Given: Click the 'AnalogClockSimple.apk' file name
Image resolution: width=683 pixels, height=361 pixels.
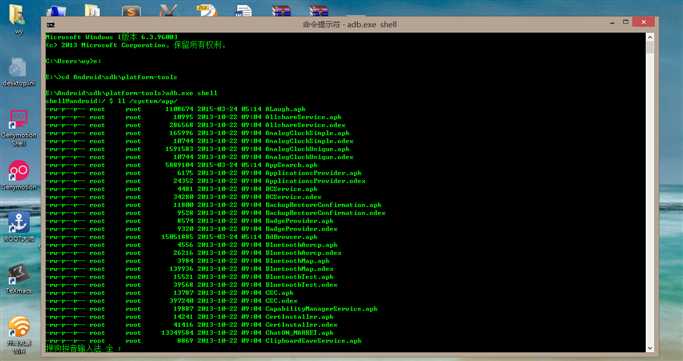Looking at the screenshot, I should pos(307,133).
